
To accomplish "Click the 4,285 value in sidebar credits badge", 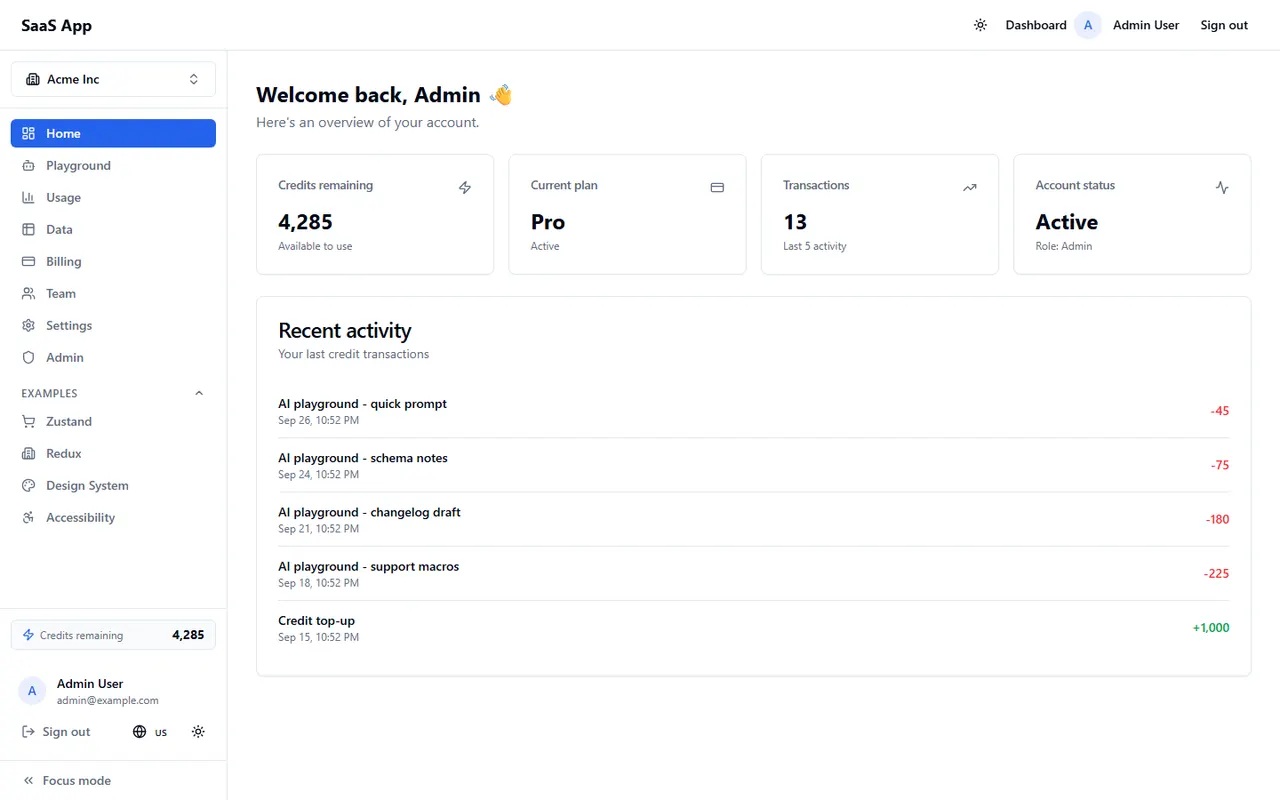I will point(188,635).
